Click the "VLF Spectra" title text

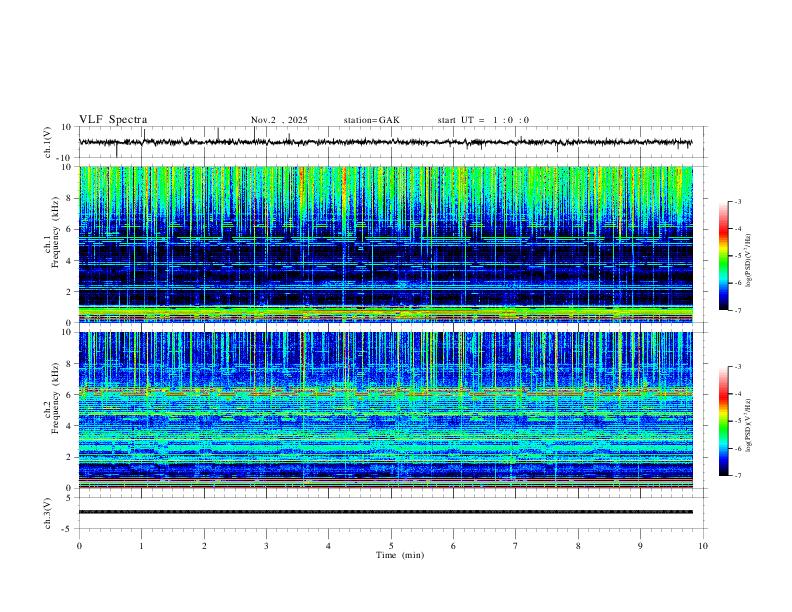pyautogui.click(x=113, y=120)
